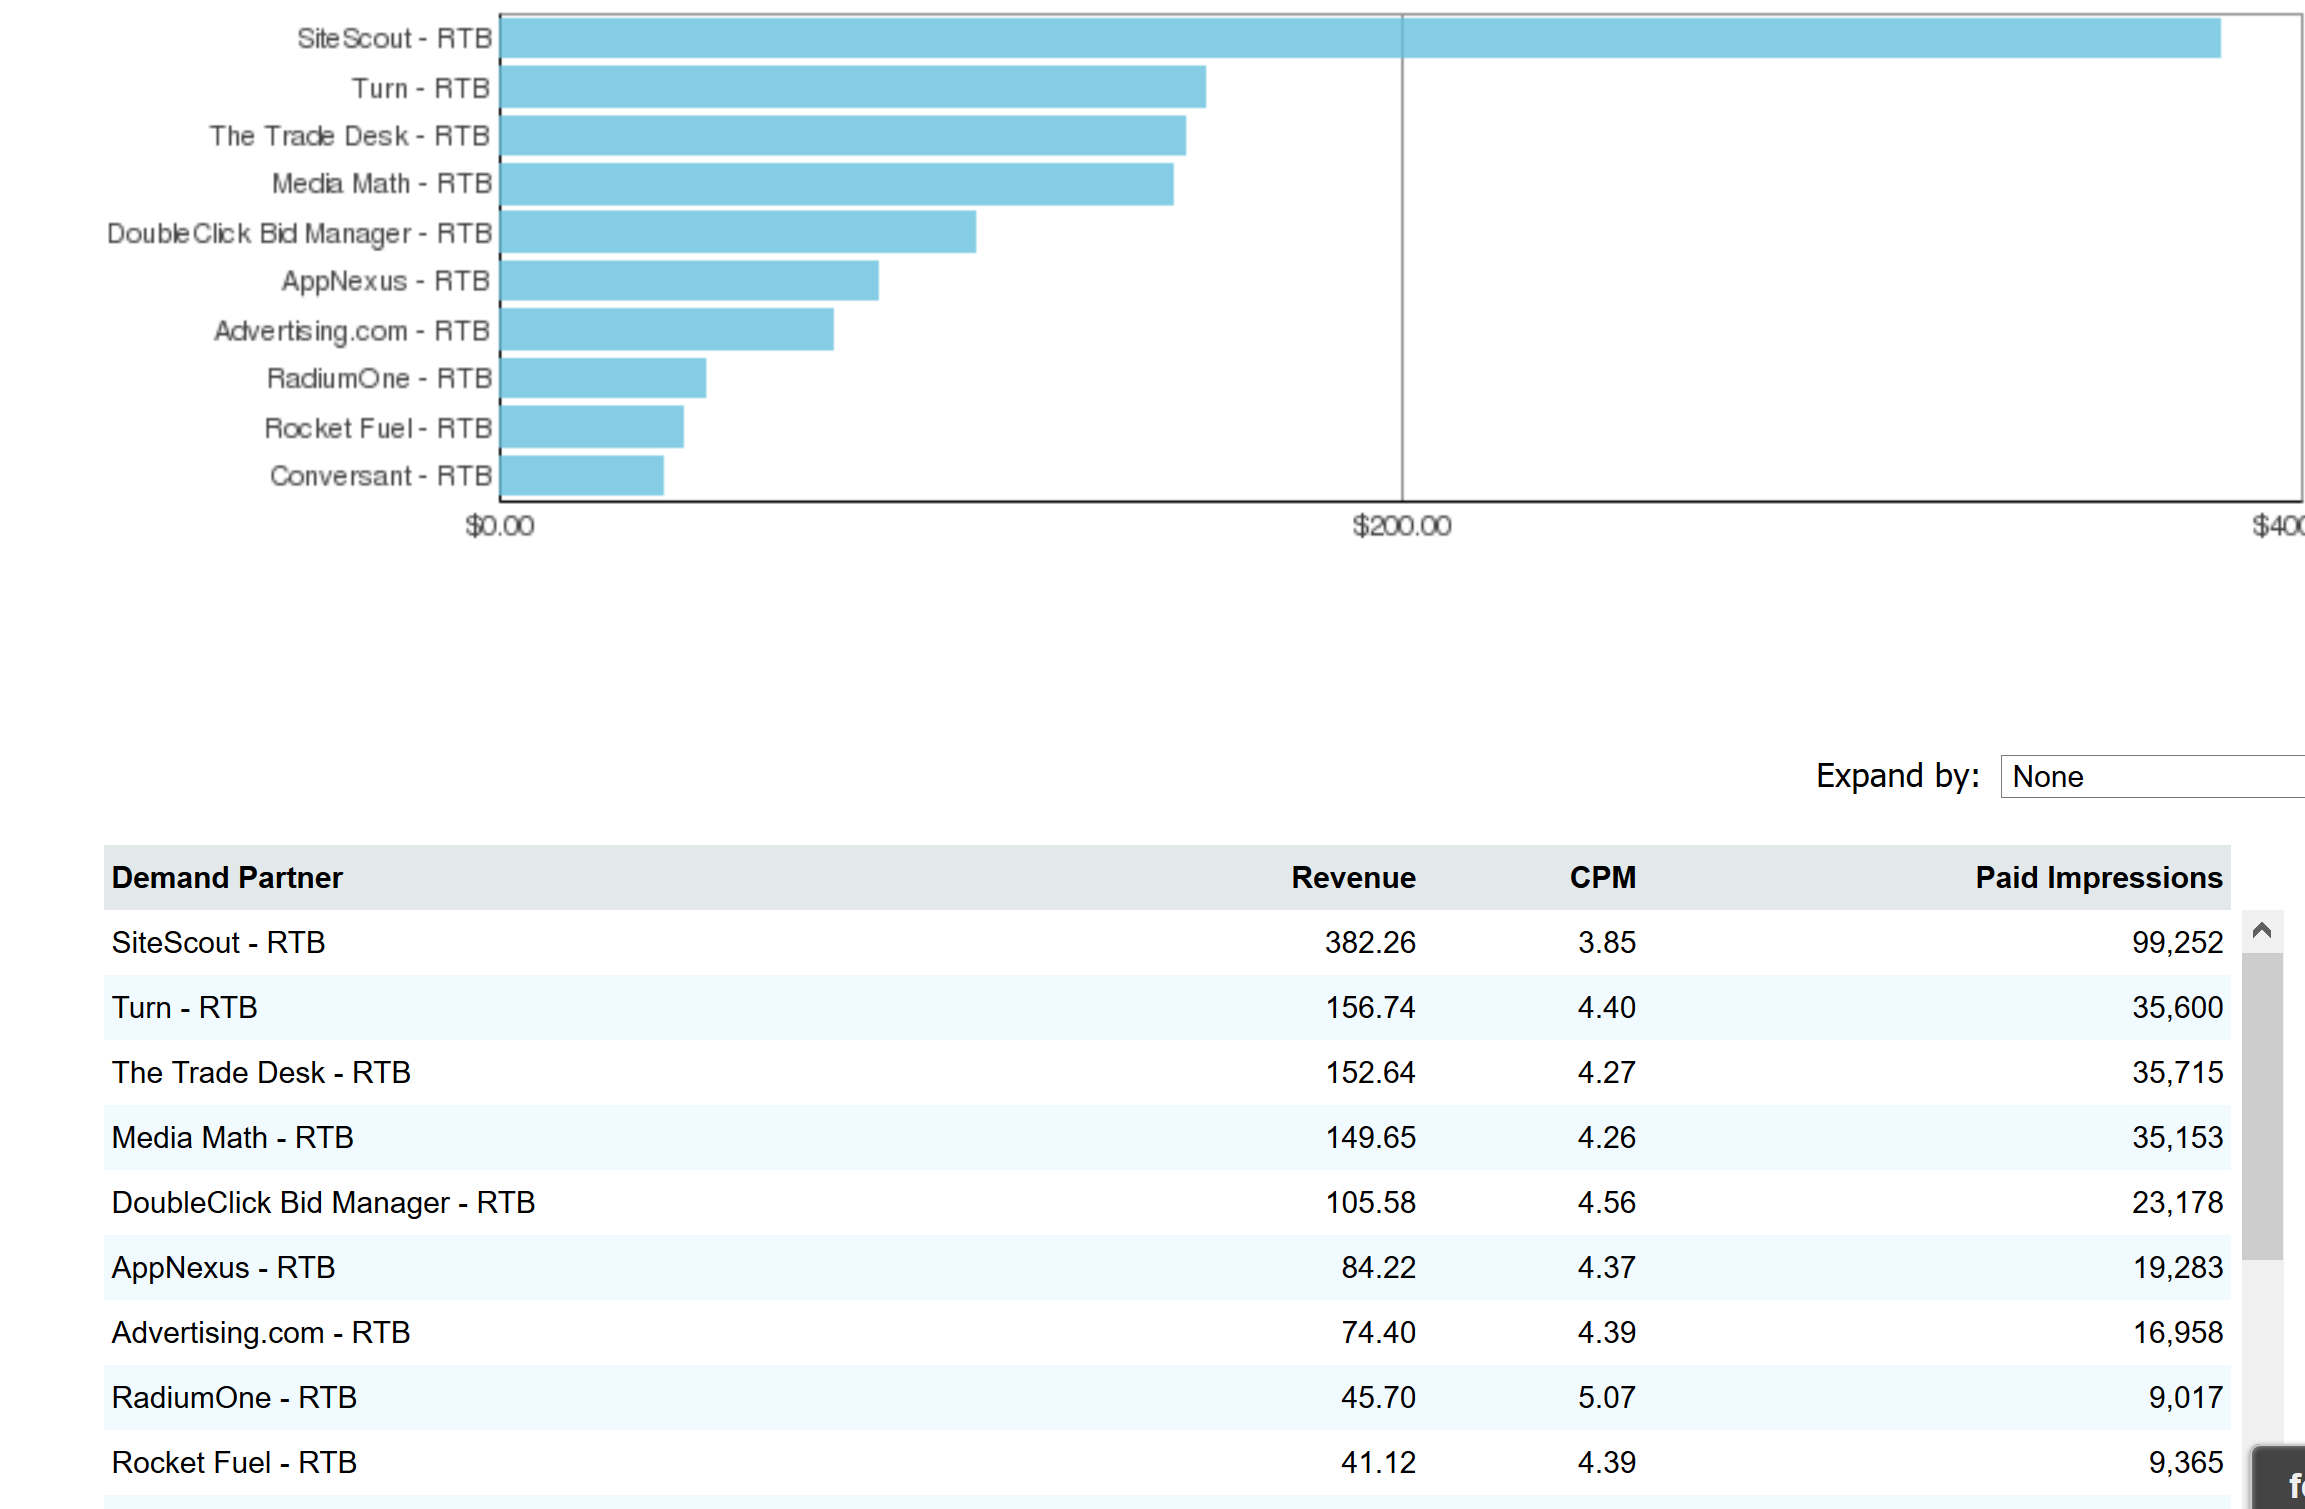This screenshot has height=1509, width=2305.
Task: Click paid impressions value 35,153
Action: click(2177, 1137)
